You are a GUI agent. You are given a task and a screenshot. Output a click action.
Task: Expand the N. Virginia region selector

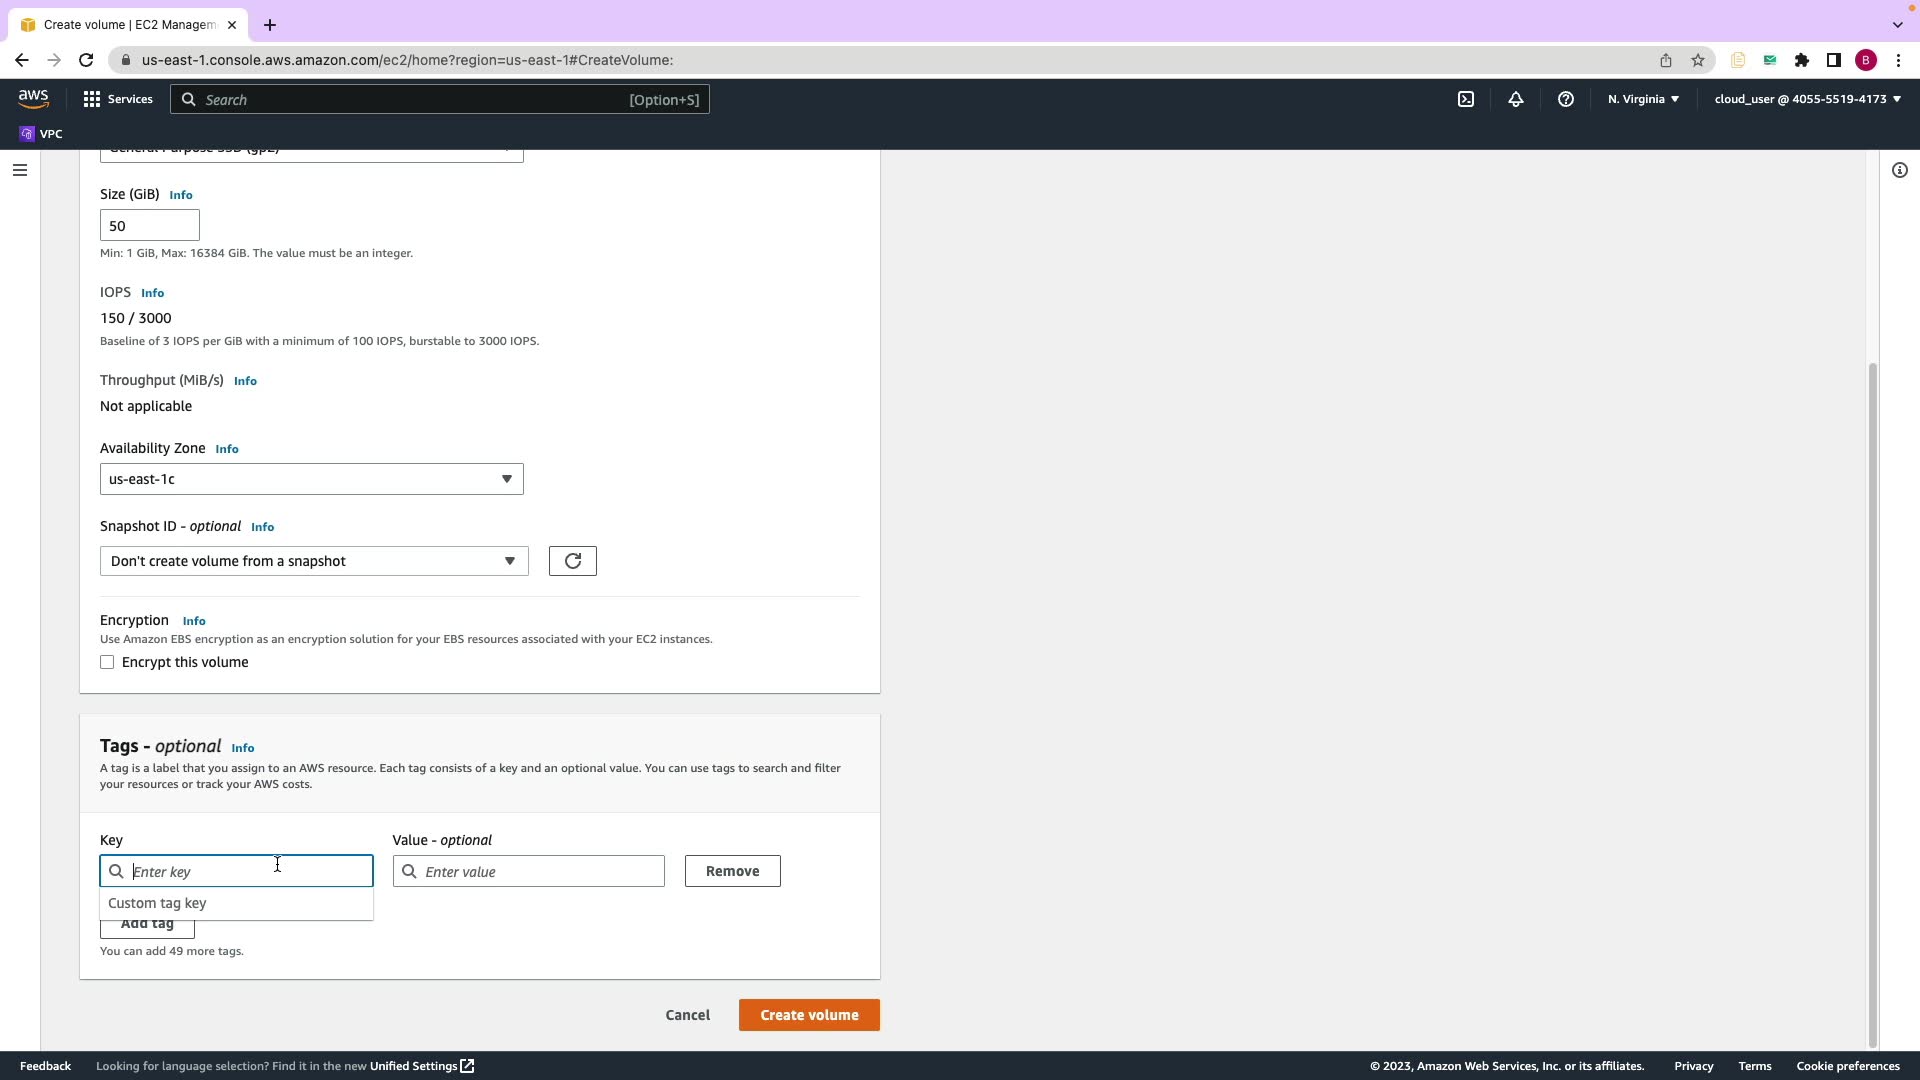coord(1642,99)
